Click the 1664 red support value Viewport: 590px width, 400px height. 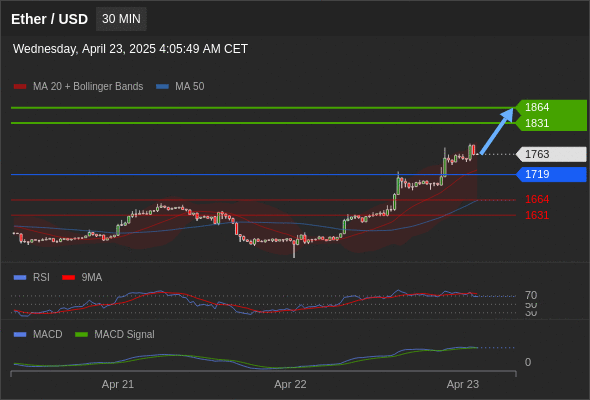tap(537, 199)
